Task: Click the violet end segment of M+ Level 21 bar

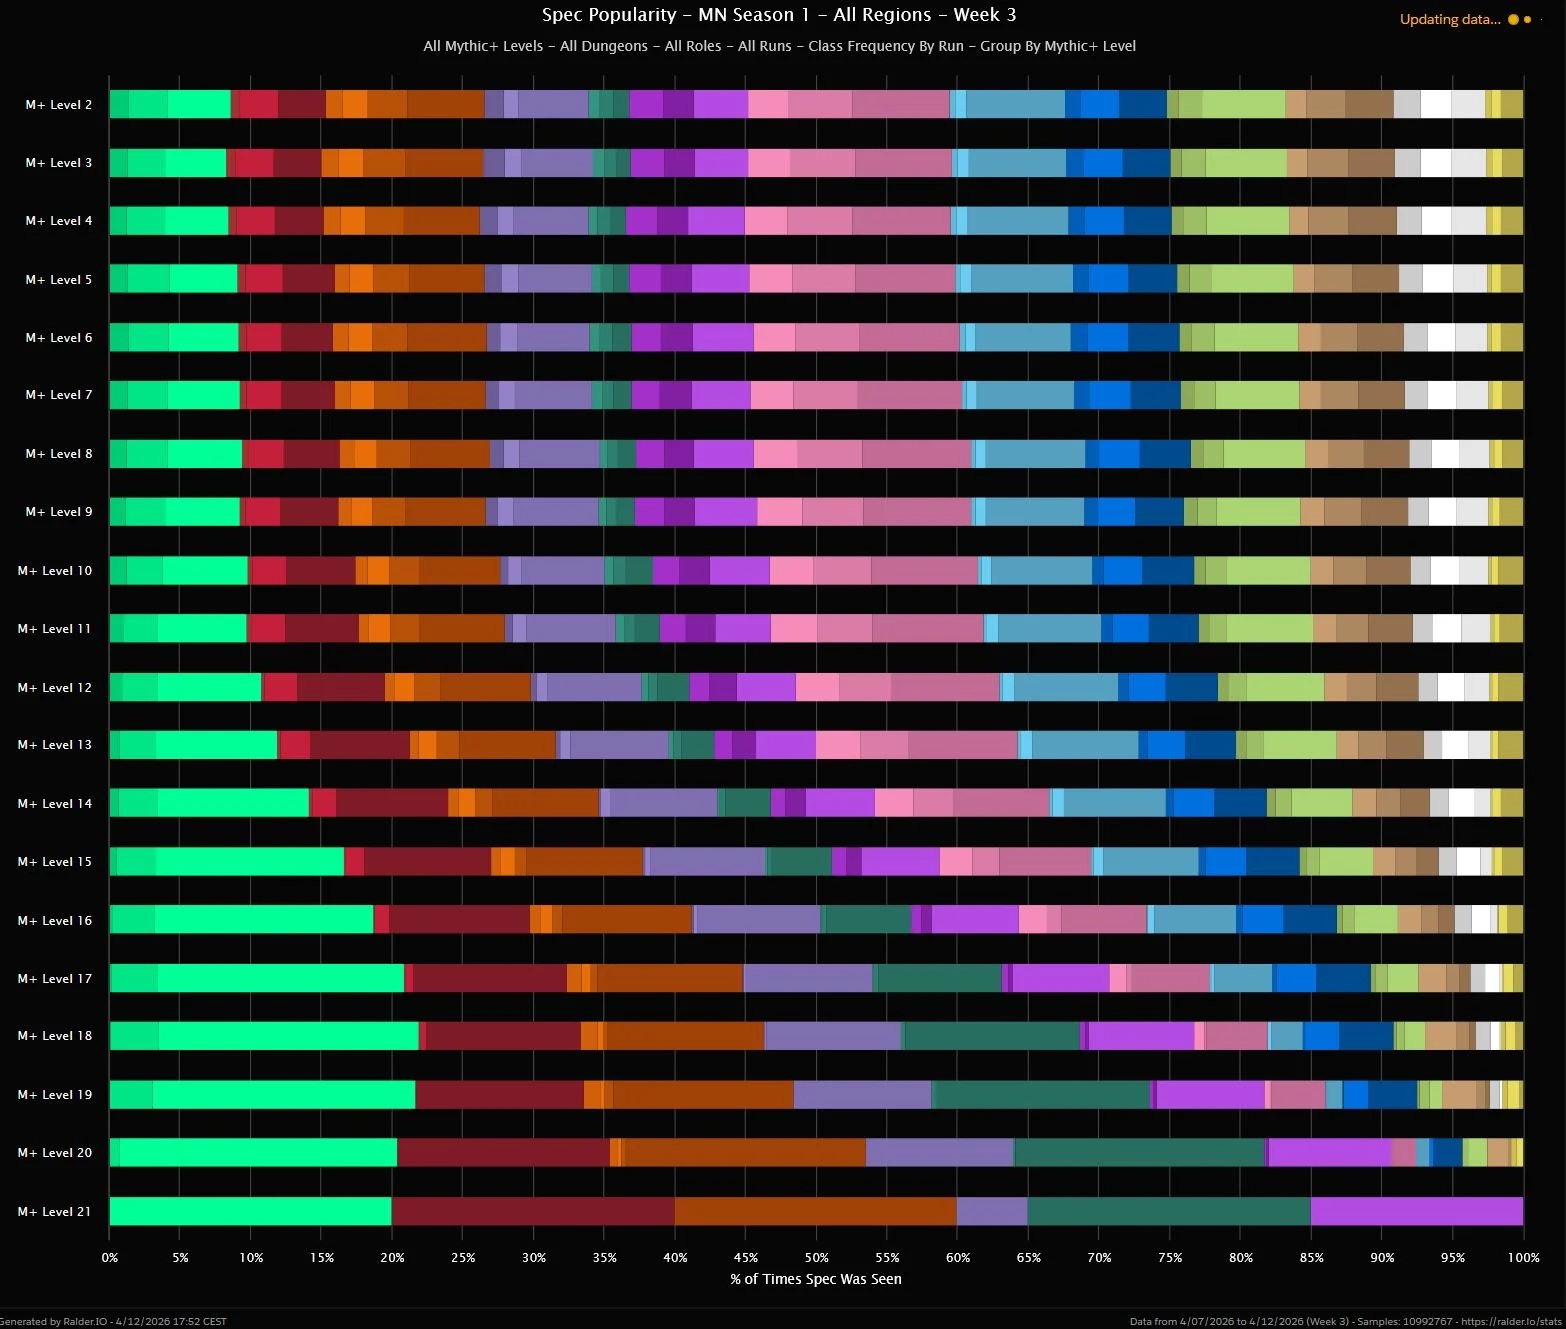Action: click(x=1416, y=1211)
